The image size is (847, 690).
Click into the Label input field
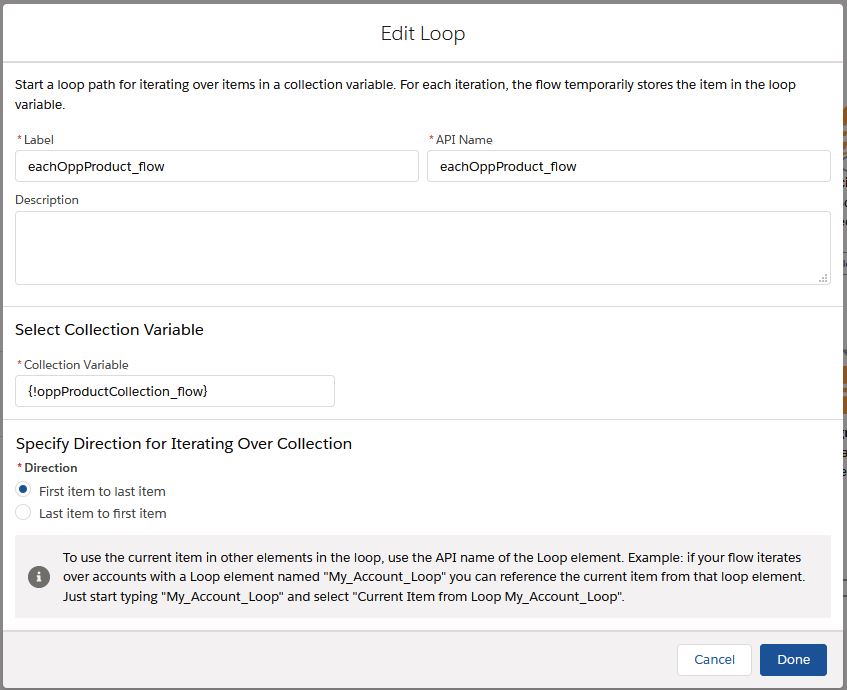[x=217, y=166]
